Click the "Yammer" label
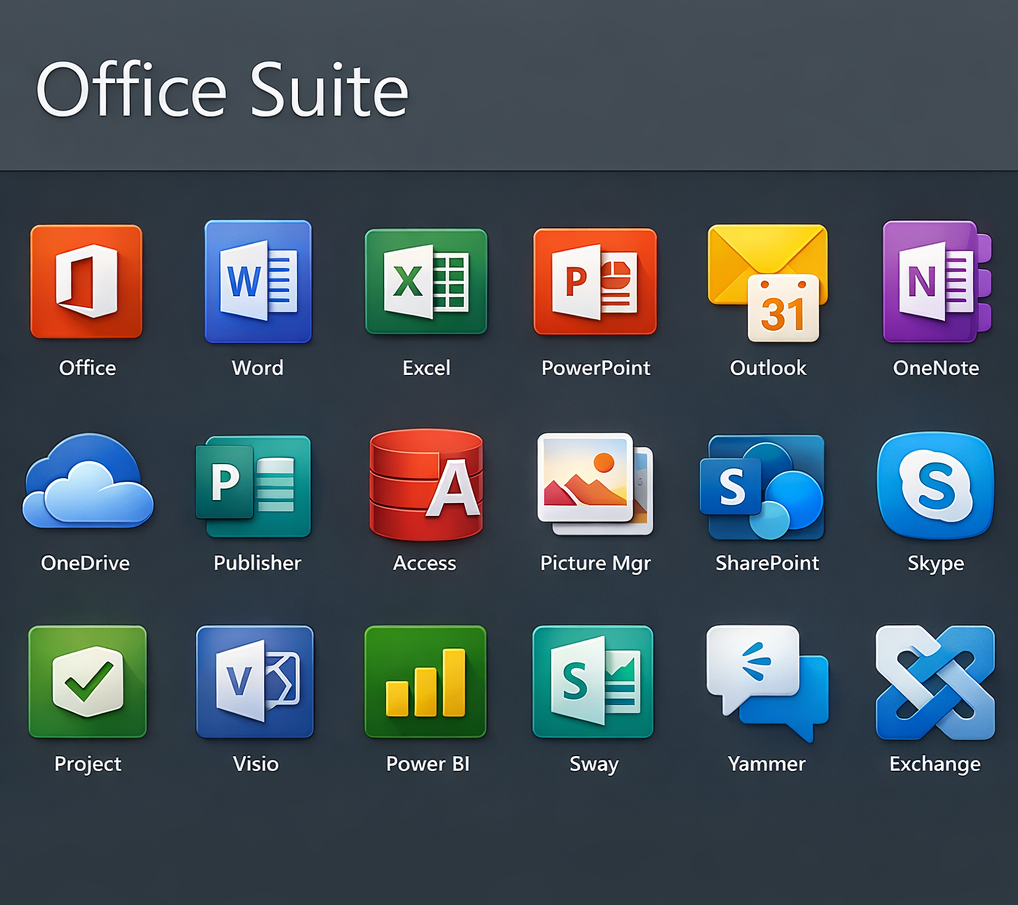Screen dimensions: 1018x905 (767, 763)
